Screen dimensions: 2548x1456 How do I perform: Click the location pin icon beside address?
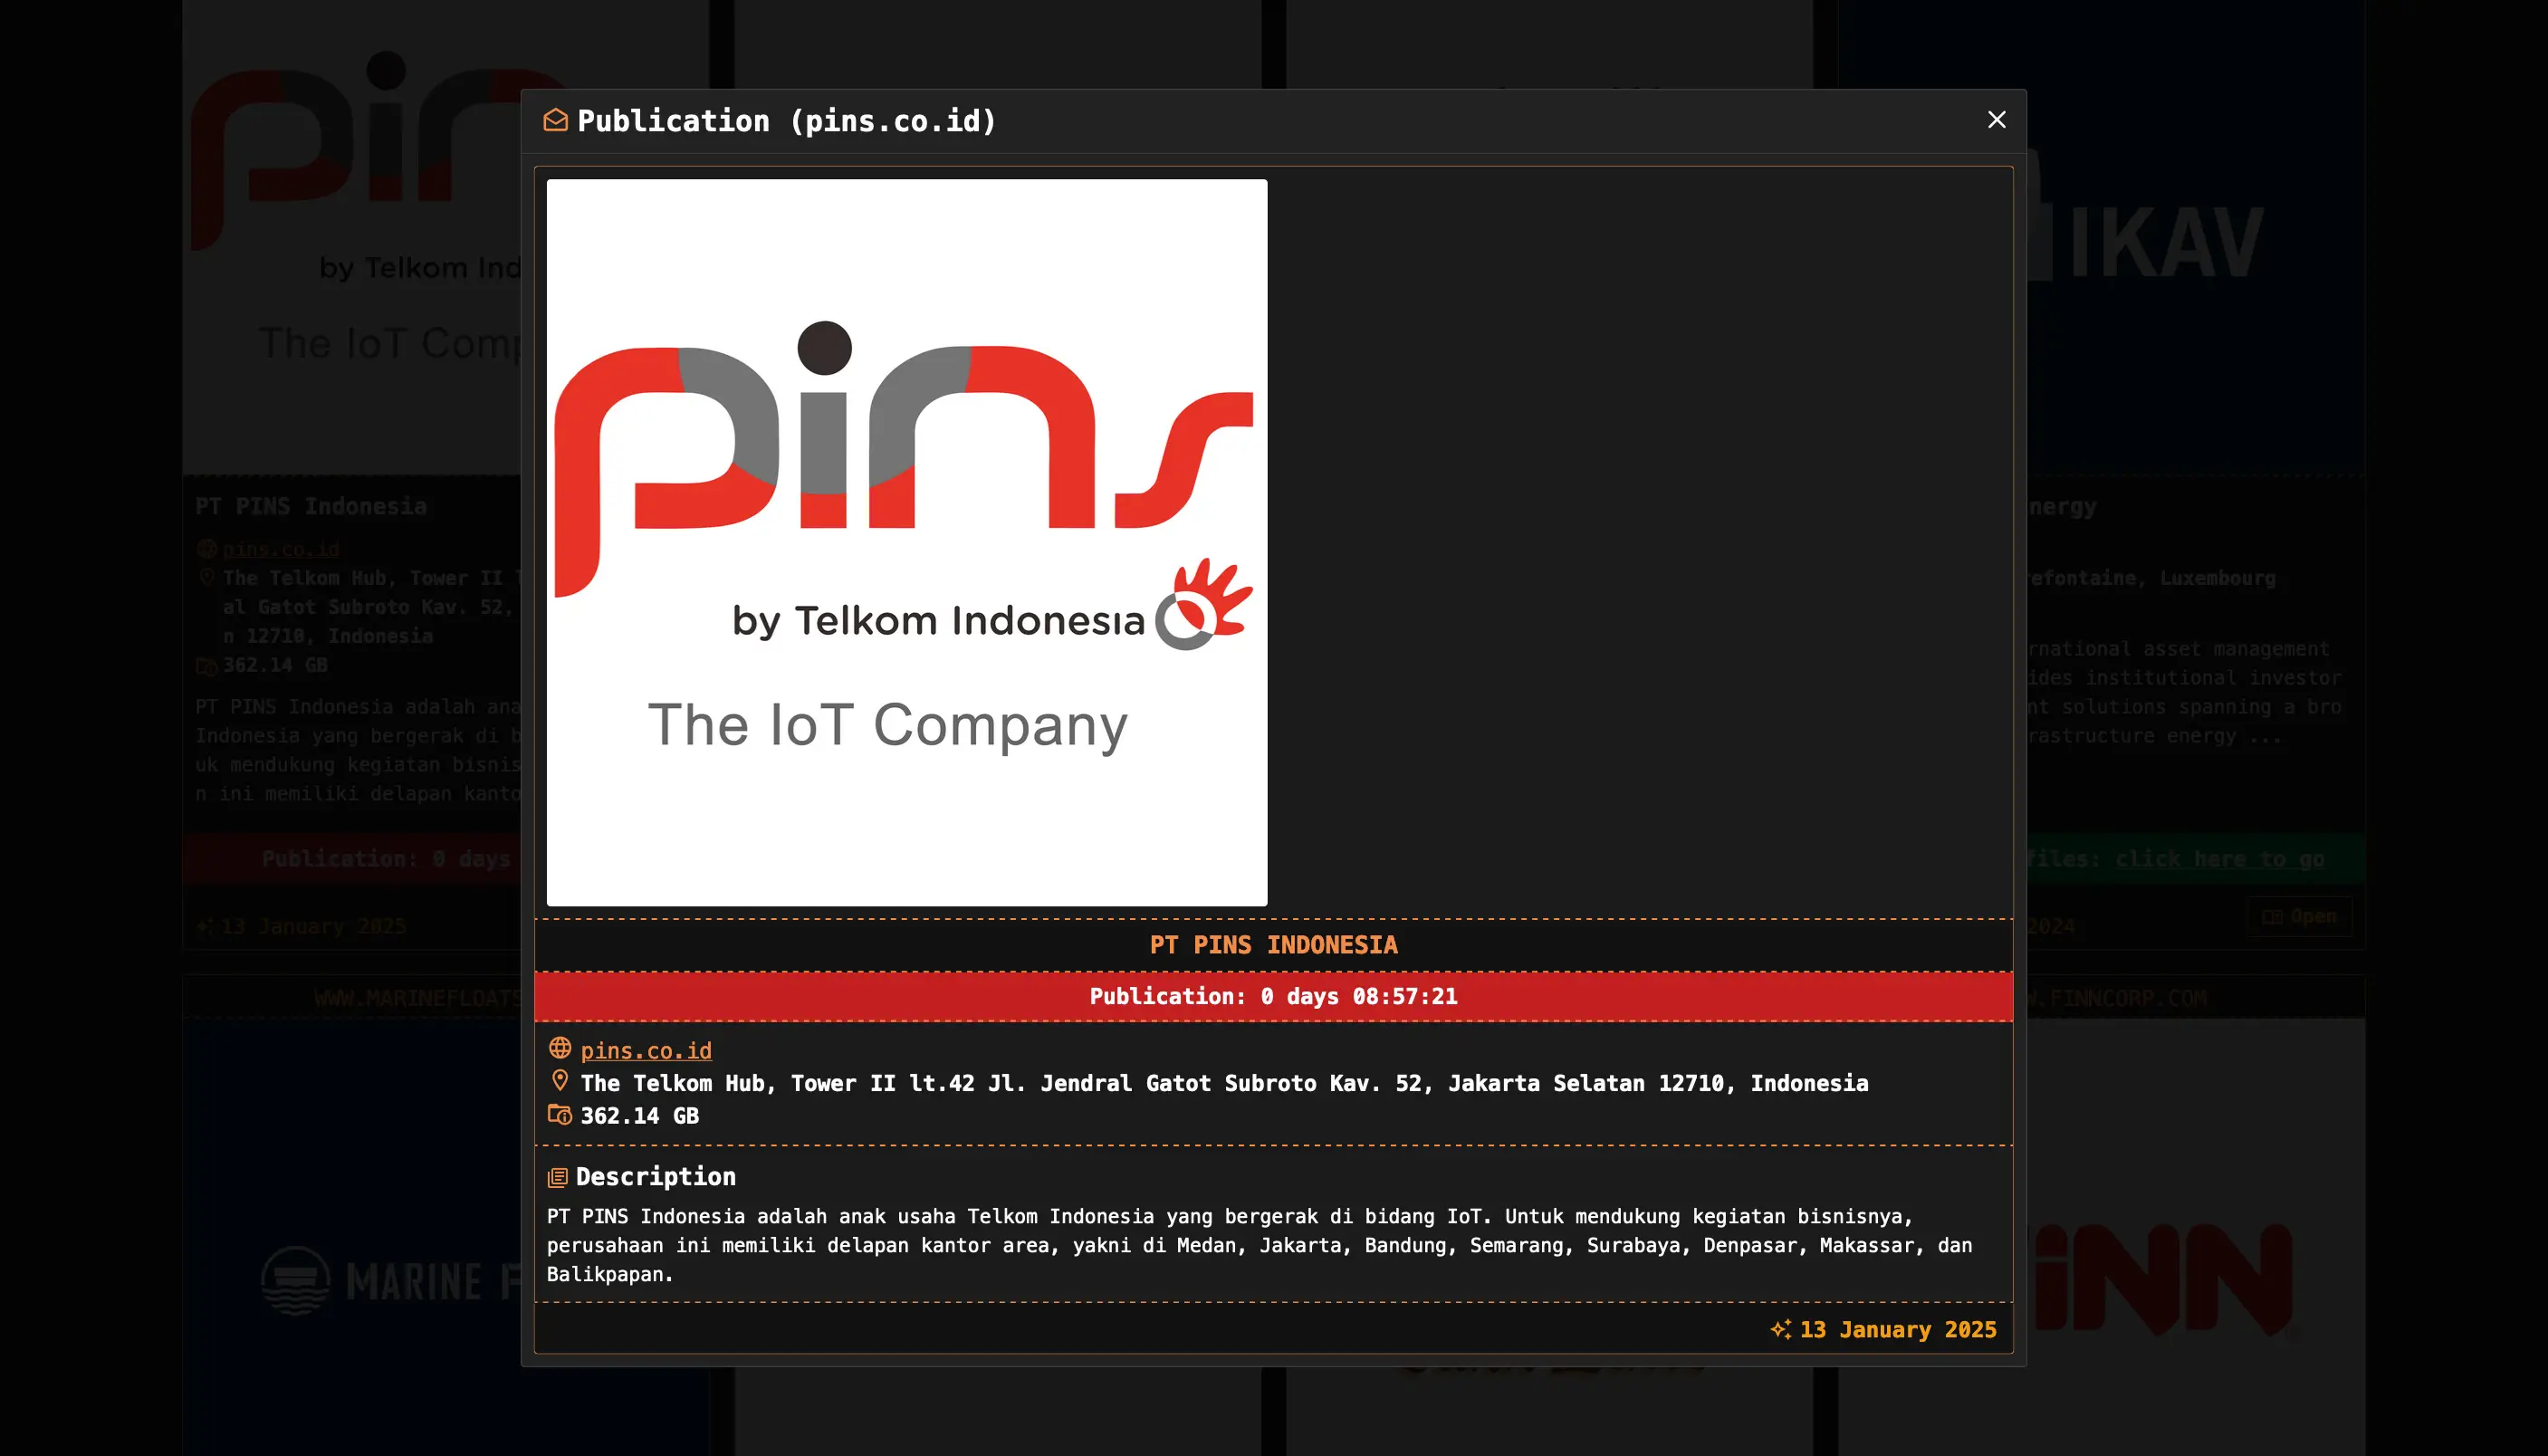tap(560, 1081)
